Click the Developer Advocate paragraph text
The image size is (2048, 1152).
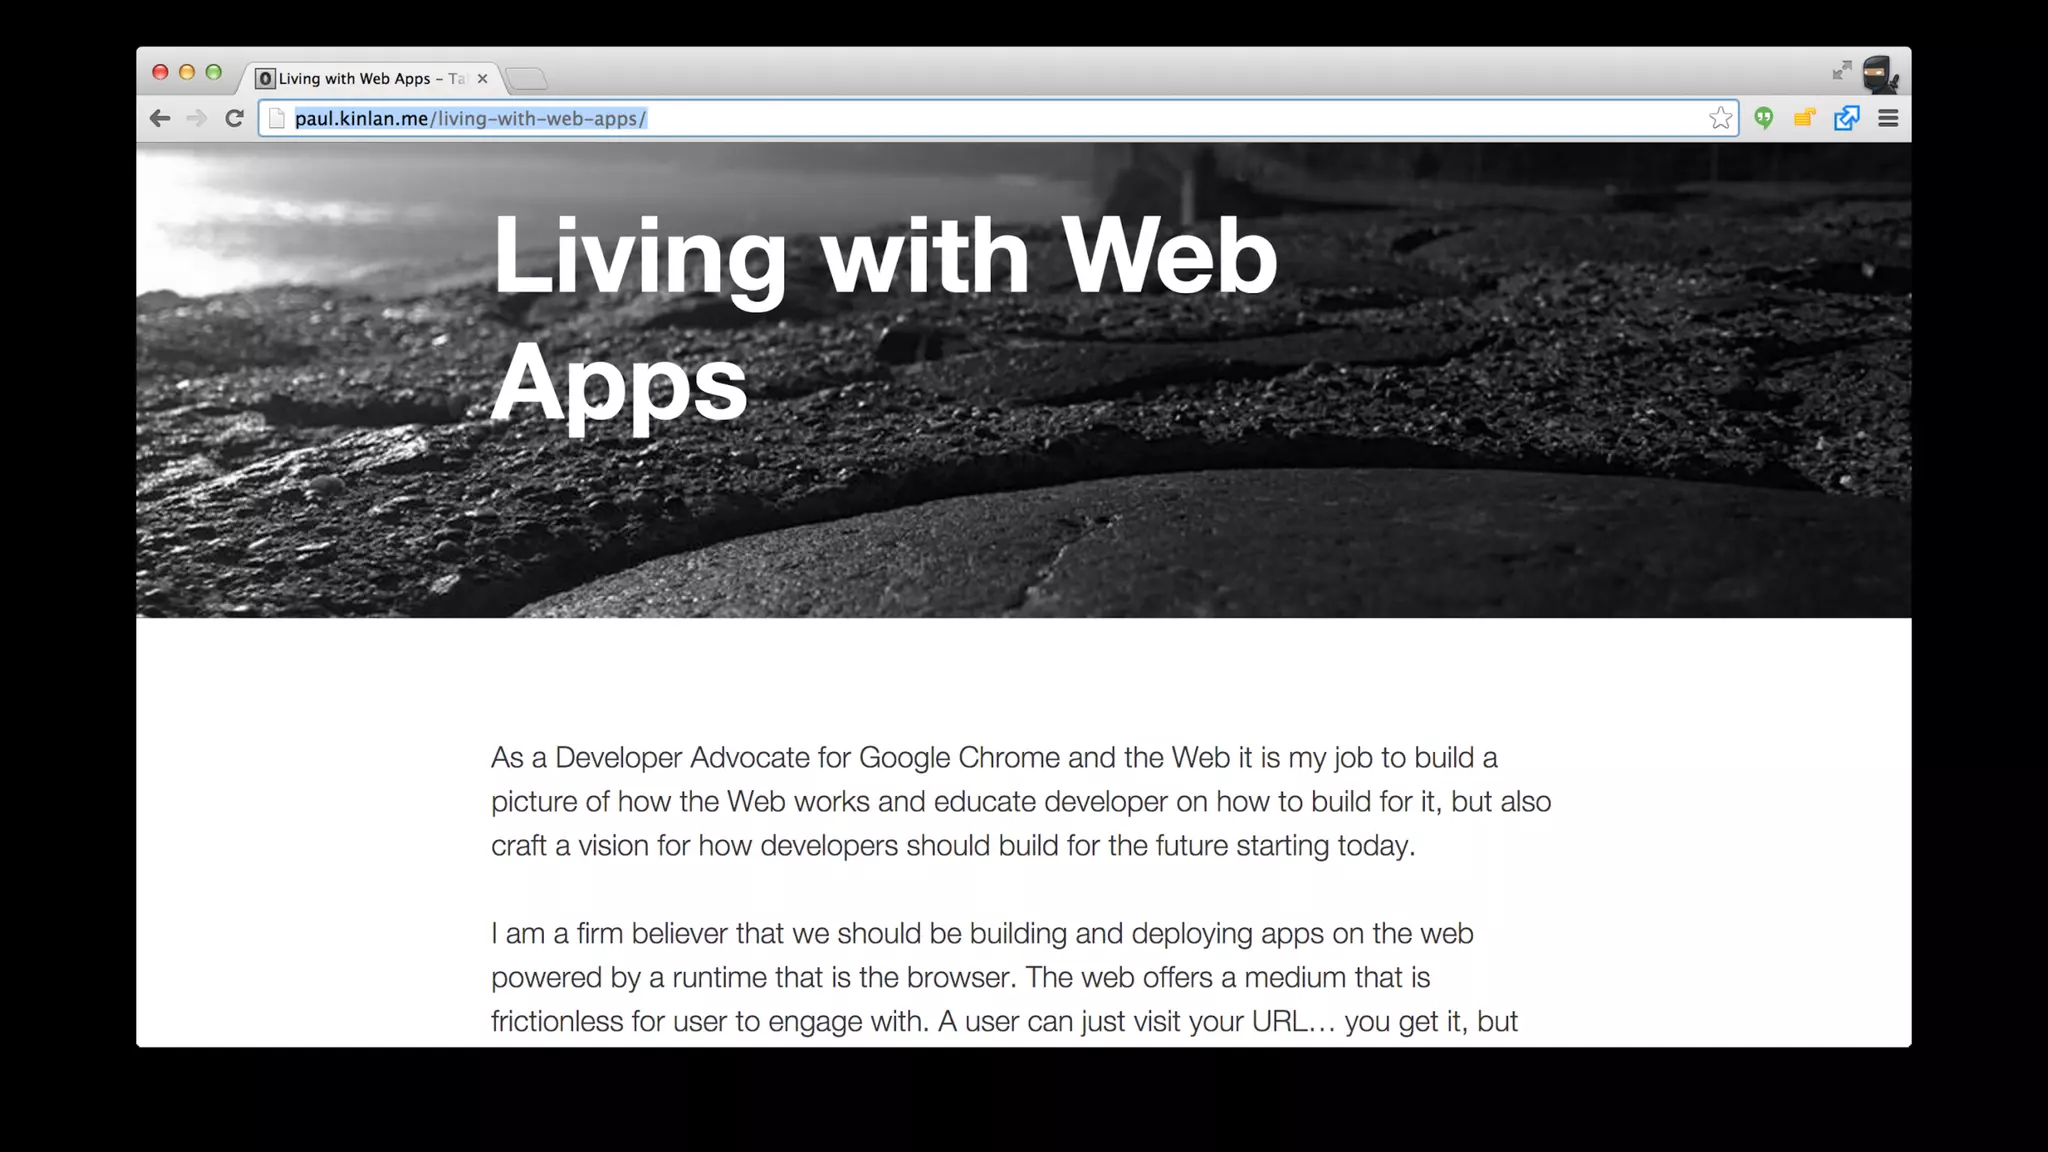pyautogui.click(x=1020, y=801)
